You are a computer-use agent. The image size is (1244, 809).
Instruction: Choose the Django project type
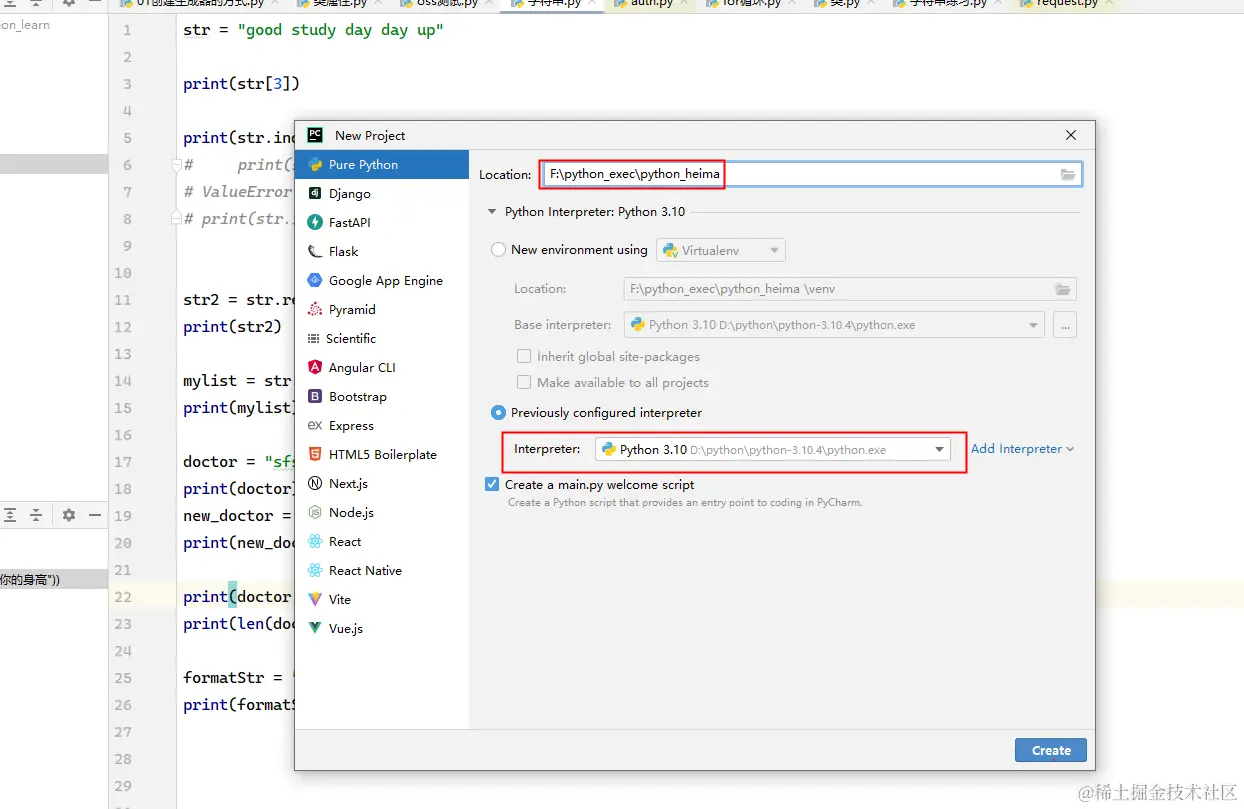(x=382, y=194)
